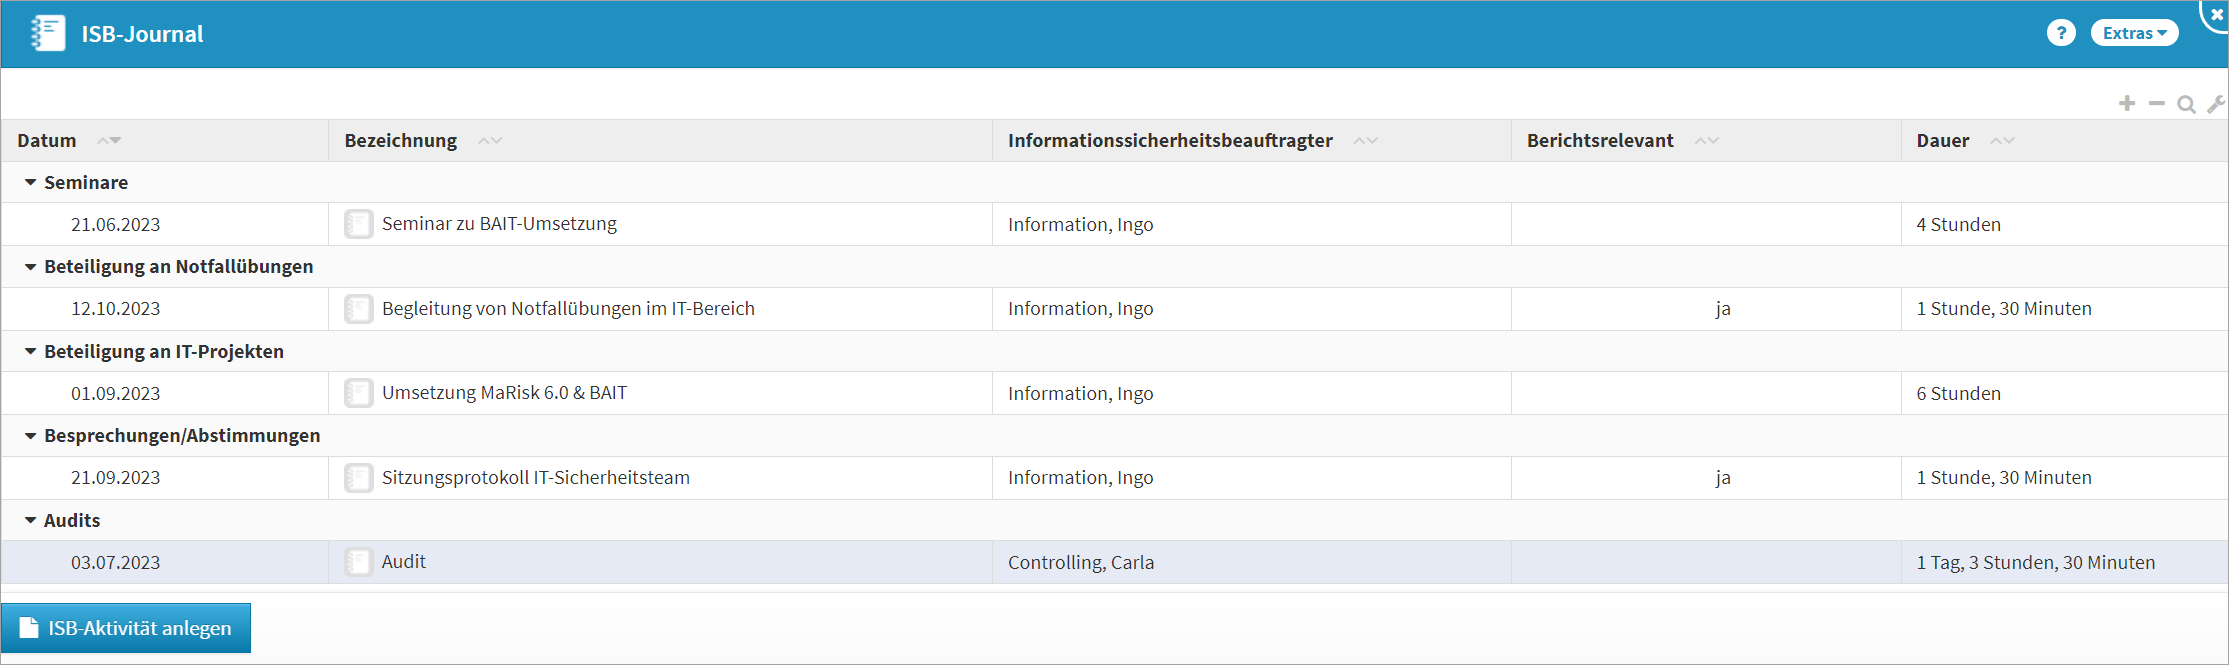Select the Begleitung von Notfallübungen im IT-Bereich row
2229x665 pixels.
pos(568,309)
